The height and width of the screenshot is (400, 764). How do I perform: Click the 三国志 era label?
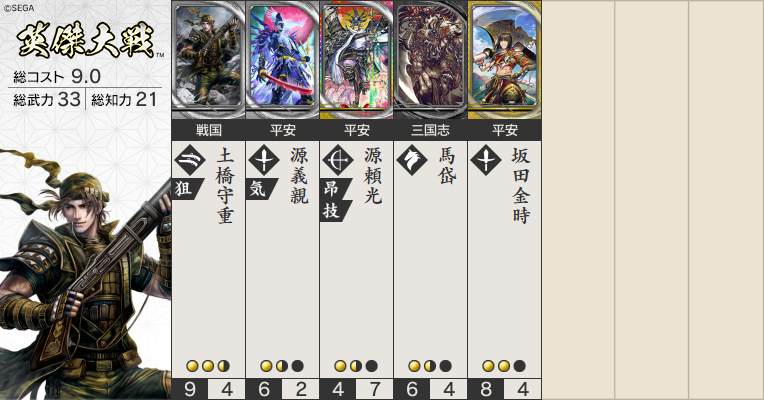coord(431,130)
